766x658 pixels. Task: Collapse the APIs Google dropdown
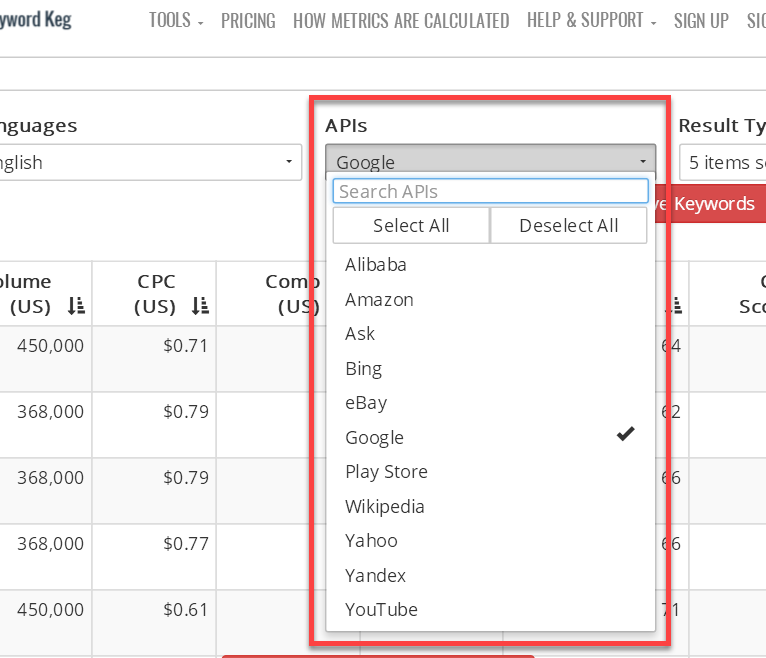coord(490,162)
